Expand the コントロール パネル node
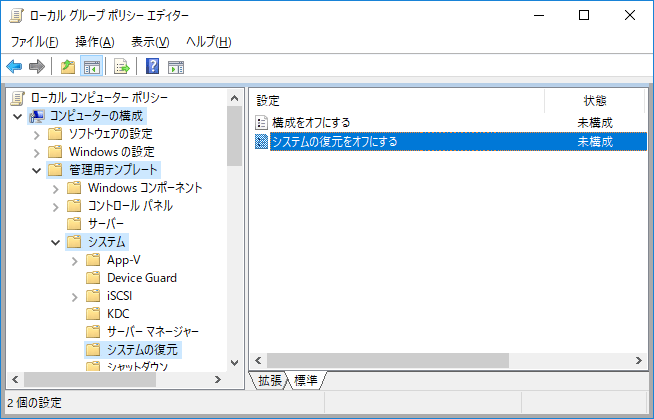The height and width of the screenshot is (419, 654). coord(55,207)
